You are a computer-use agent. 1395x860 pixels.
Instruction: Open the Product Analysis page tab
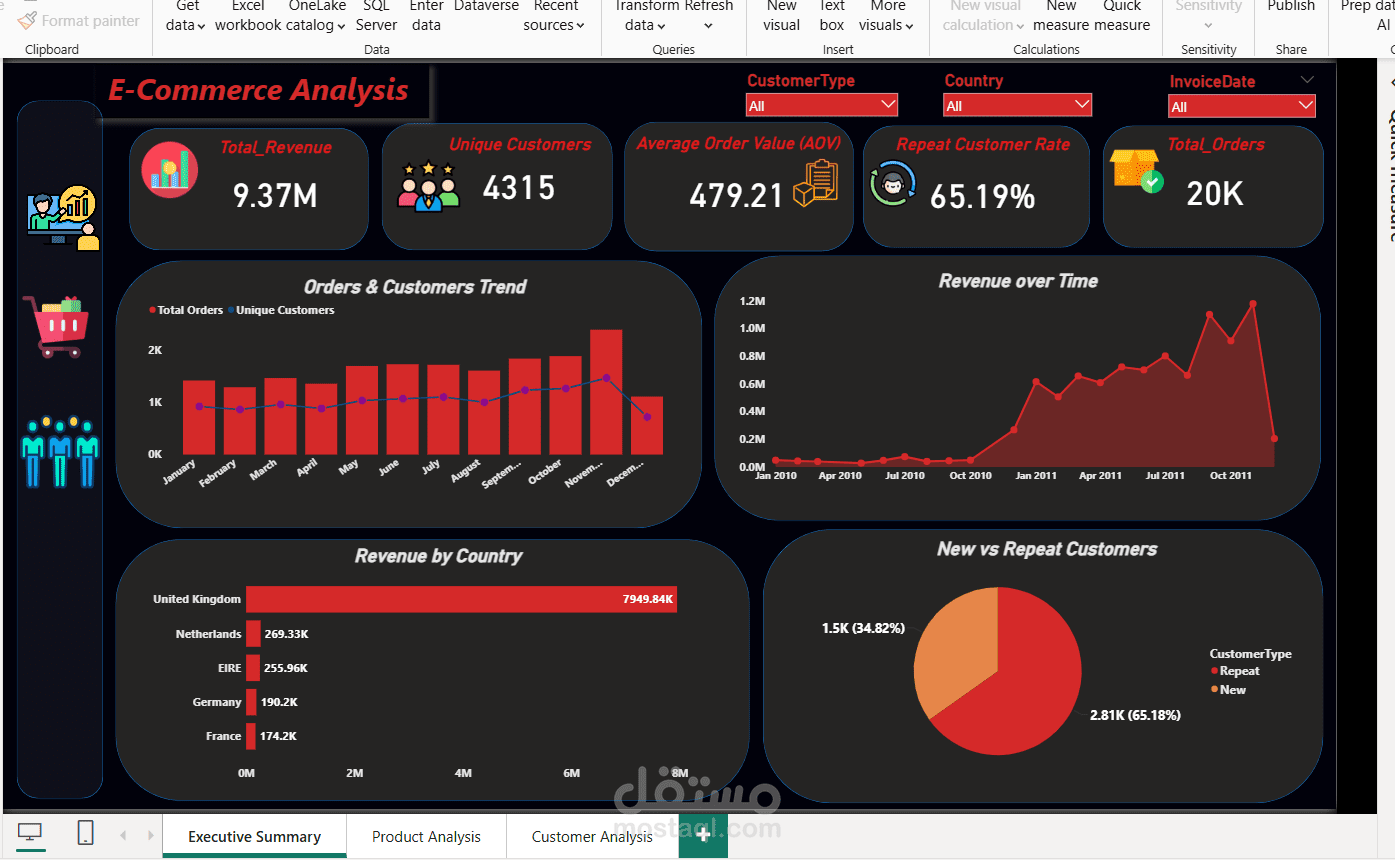coord(426,836)
